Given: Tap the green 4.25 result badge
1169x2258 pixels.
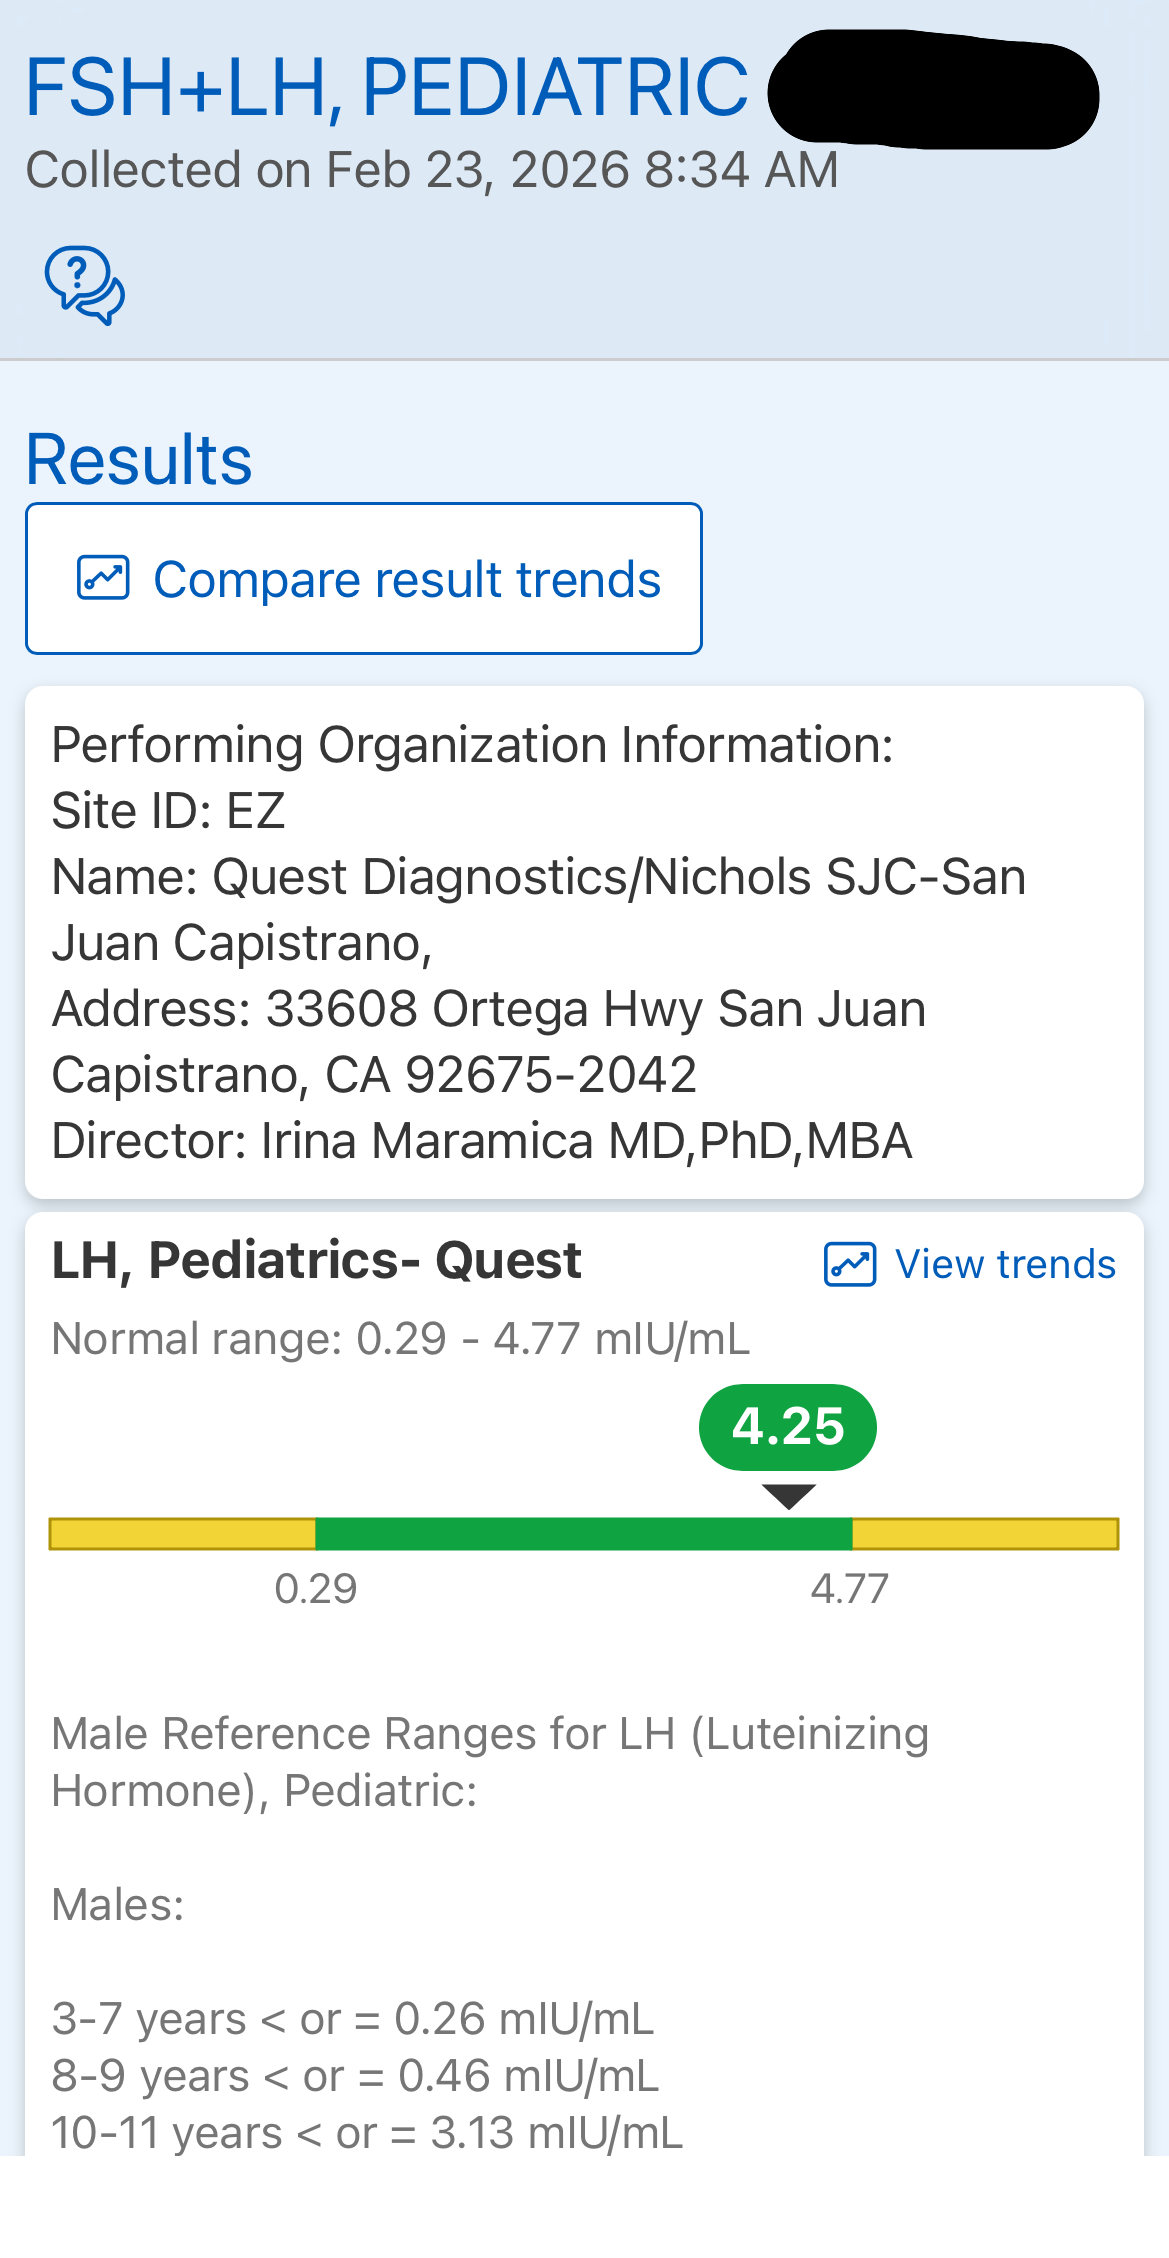Looking at the screenshot, I should [x=788, y=1427].
